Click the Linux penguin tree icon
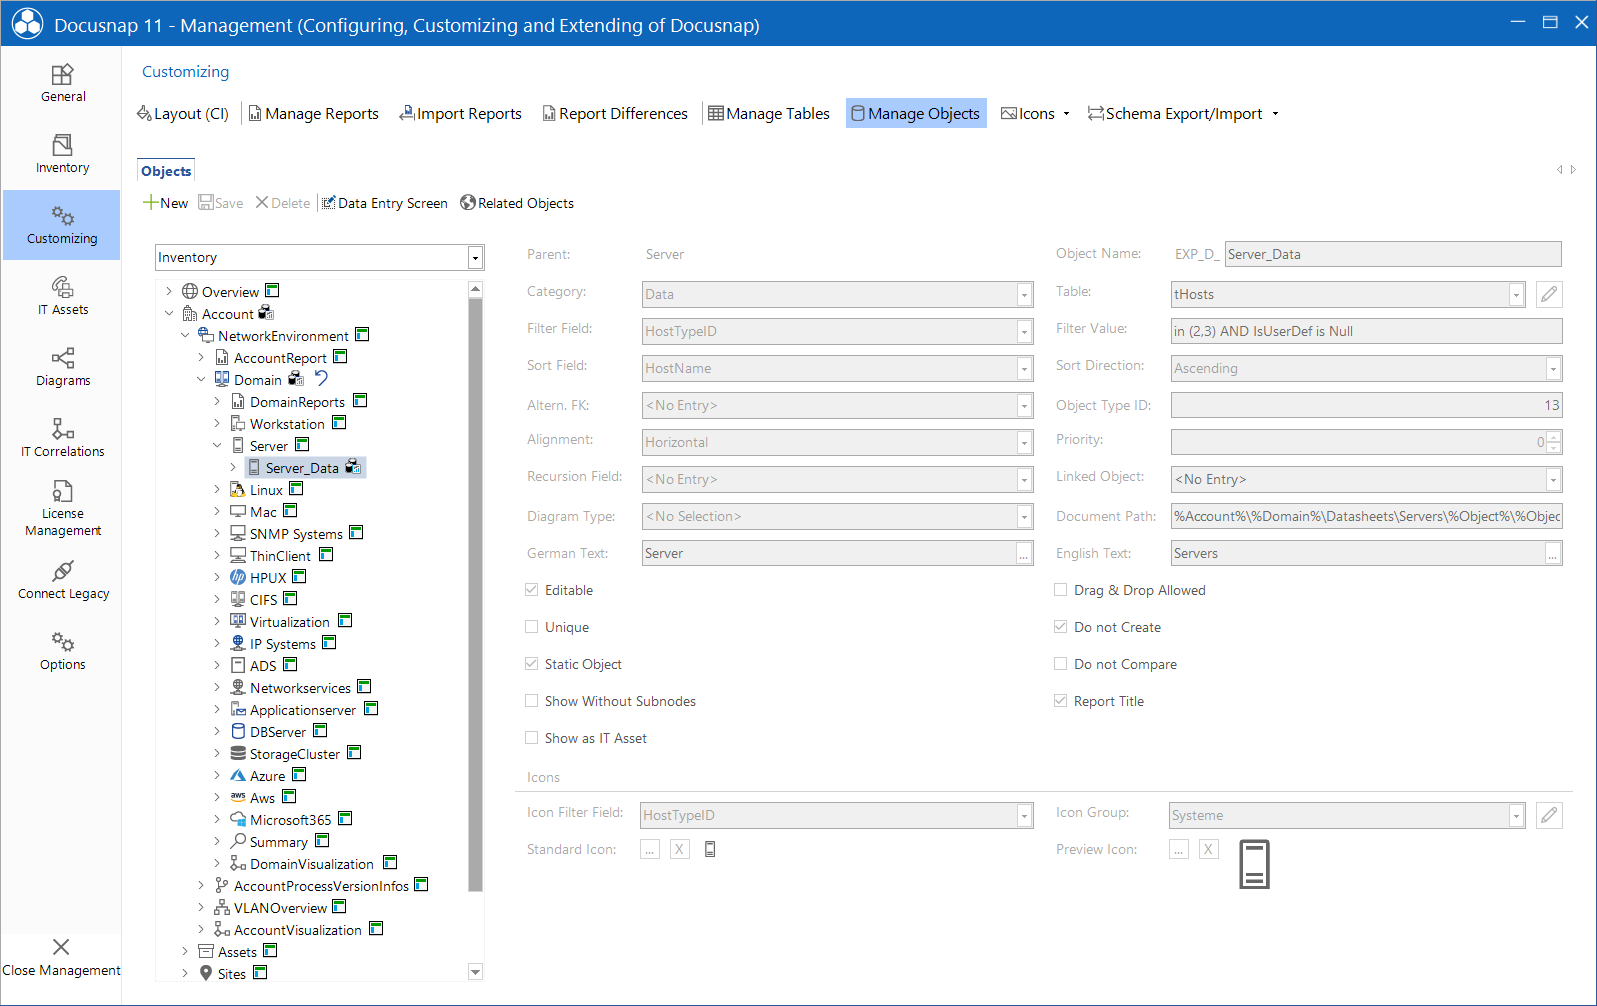This screenshot has height=1006, width=1597. [238, 490]
